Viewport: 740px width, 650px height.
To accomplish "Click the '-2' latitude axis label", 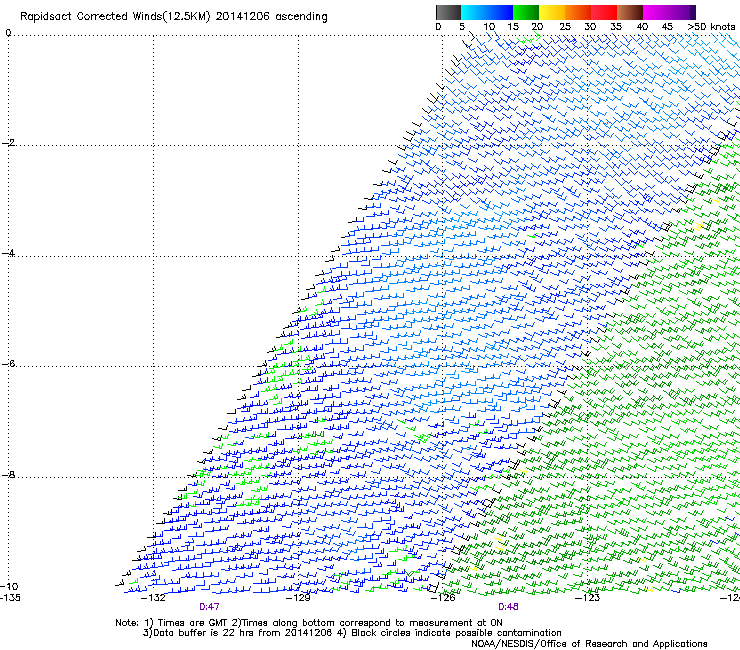I will (8, 143).
